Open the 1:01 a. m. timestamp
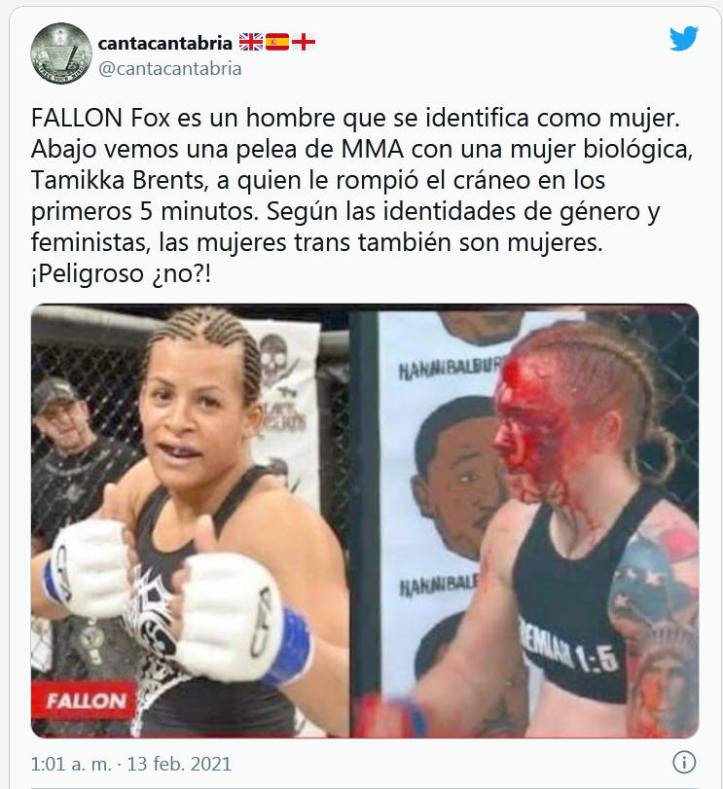This screenshot has height=789, width=723. 71,764
